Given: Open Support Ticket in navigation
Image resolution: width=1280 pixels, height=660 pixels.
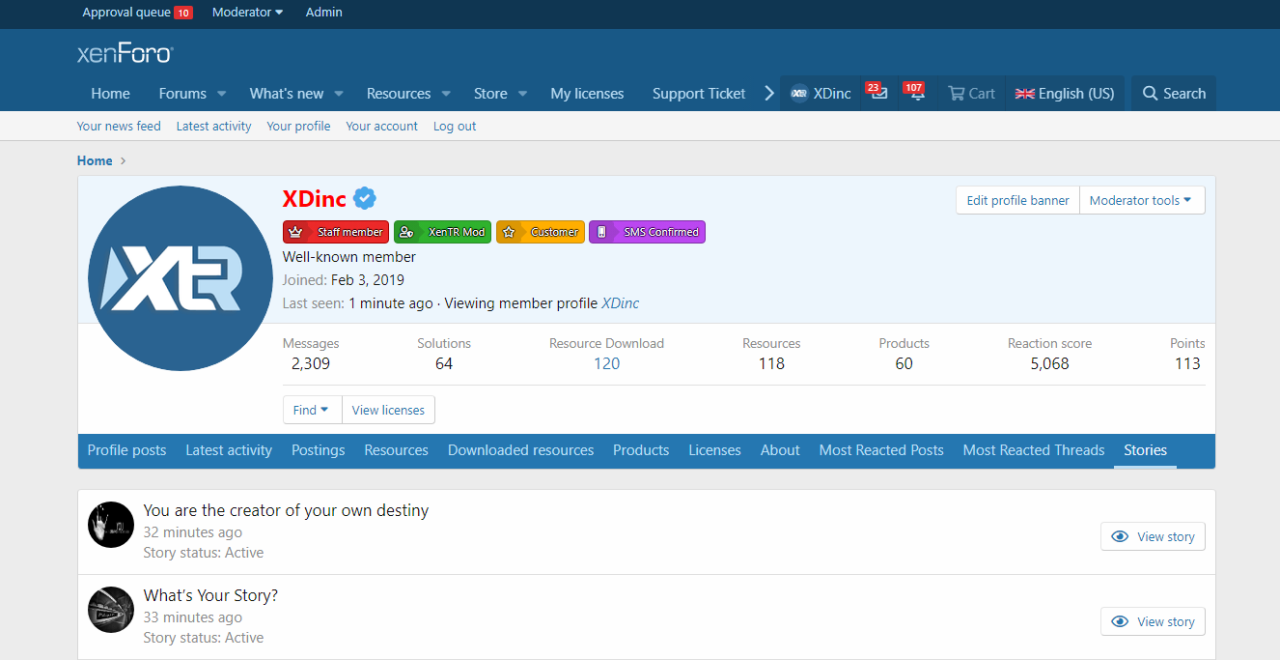Looking at the screenshot, I should (x=699, y=93).
